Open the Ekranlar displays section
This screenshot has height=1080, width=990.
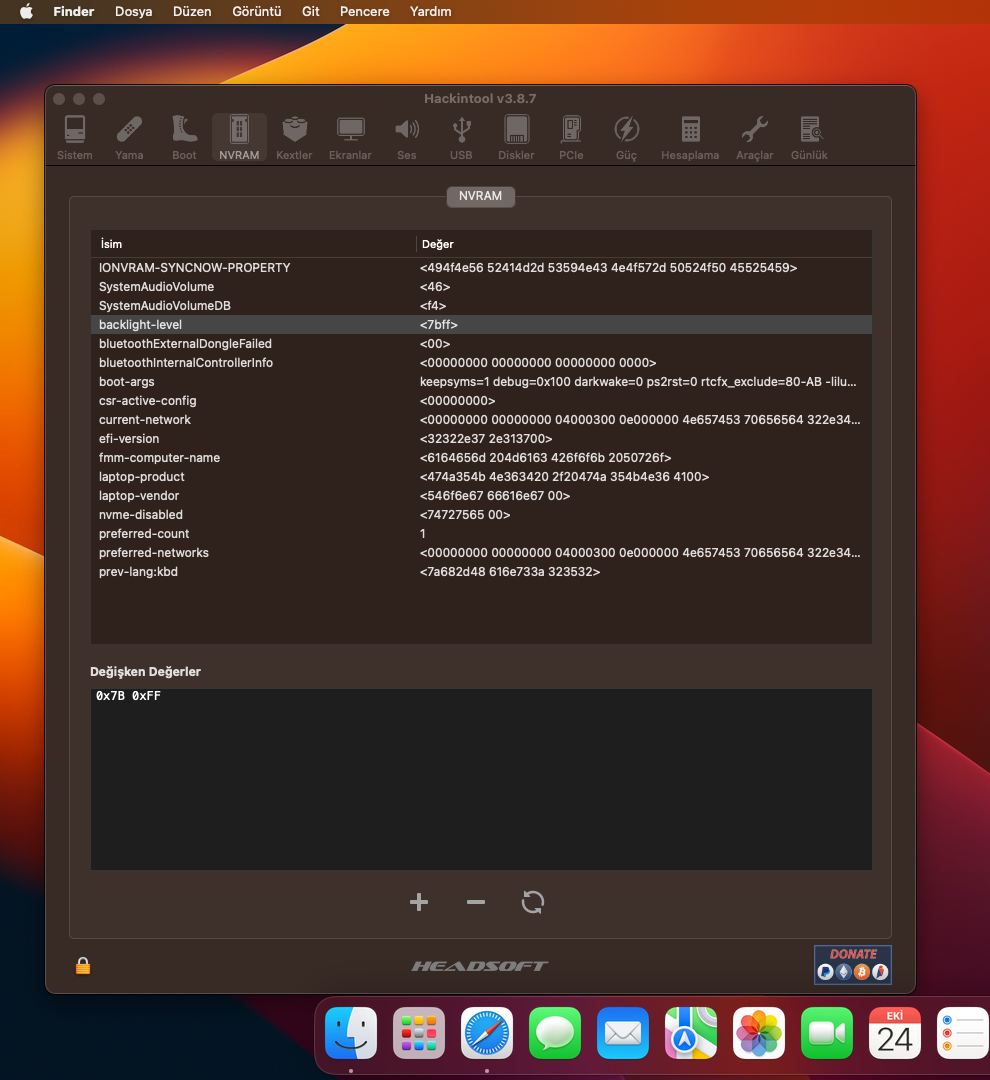(x=350, y=138)
